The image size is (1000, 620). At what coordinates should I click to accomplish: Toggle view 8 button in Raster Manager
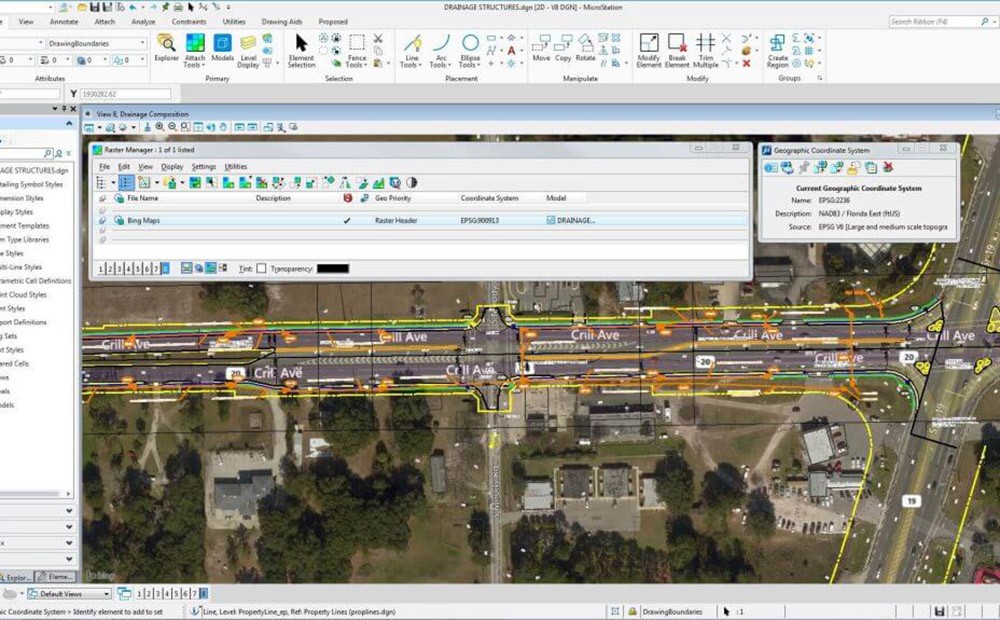tap(164, 268)
